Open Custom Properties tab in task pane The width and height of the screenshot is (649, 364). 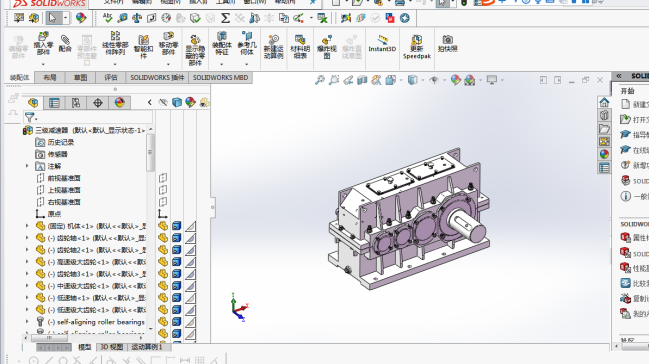(604, 168)
